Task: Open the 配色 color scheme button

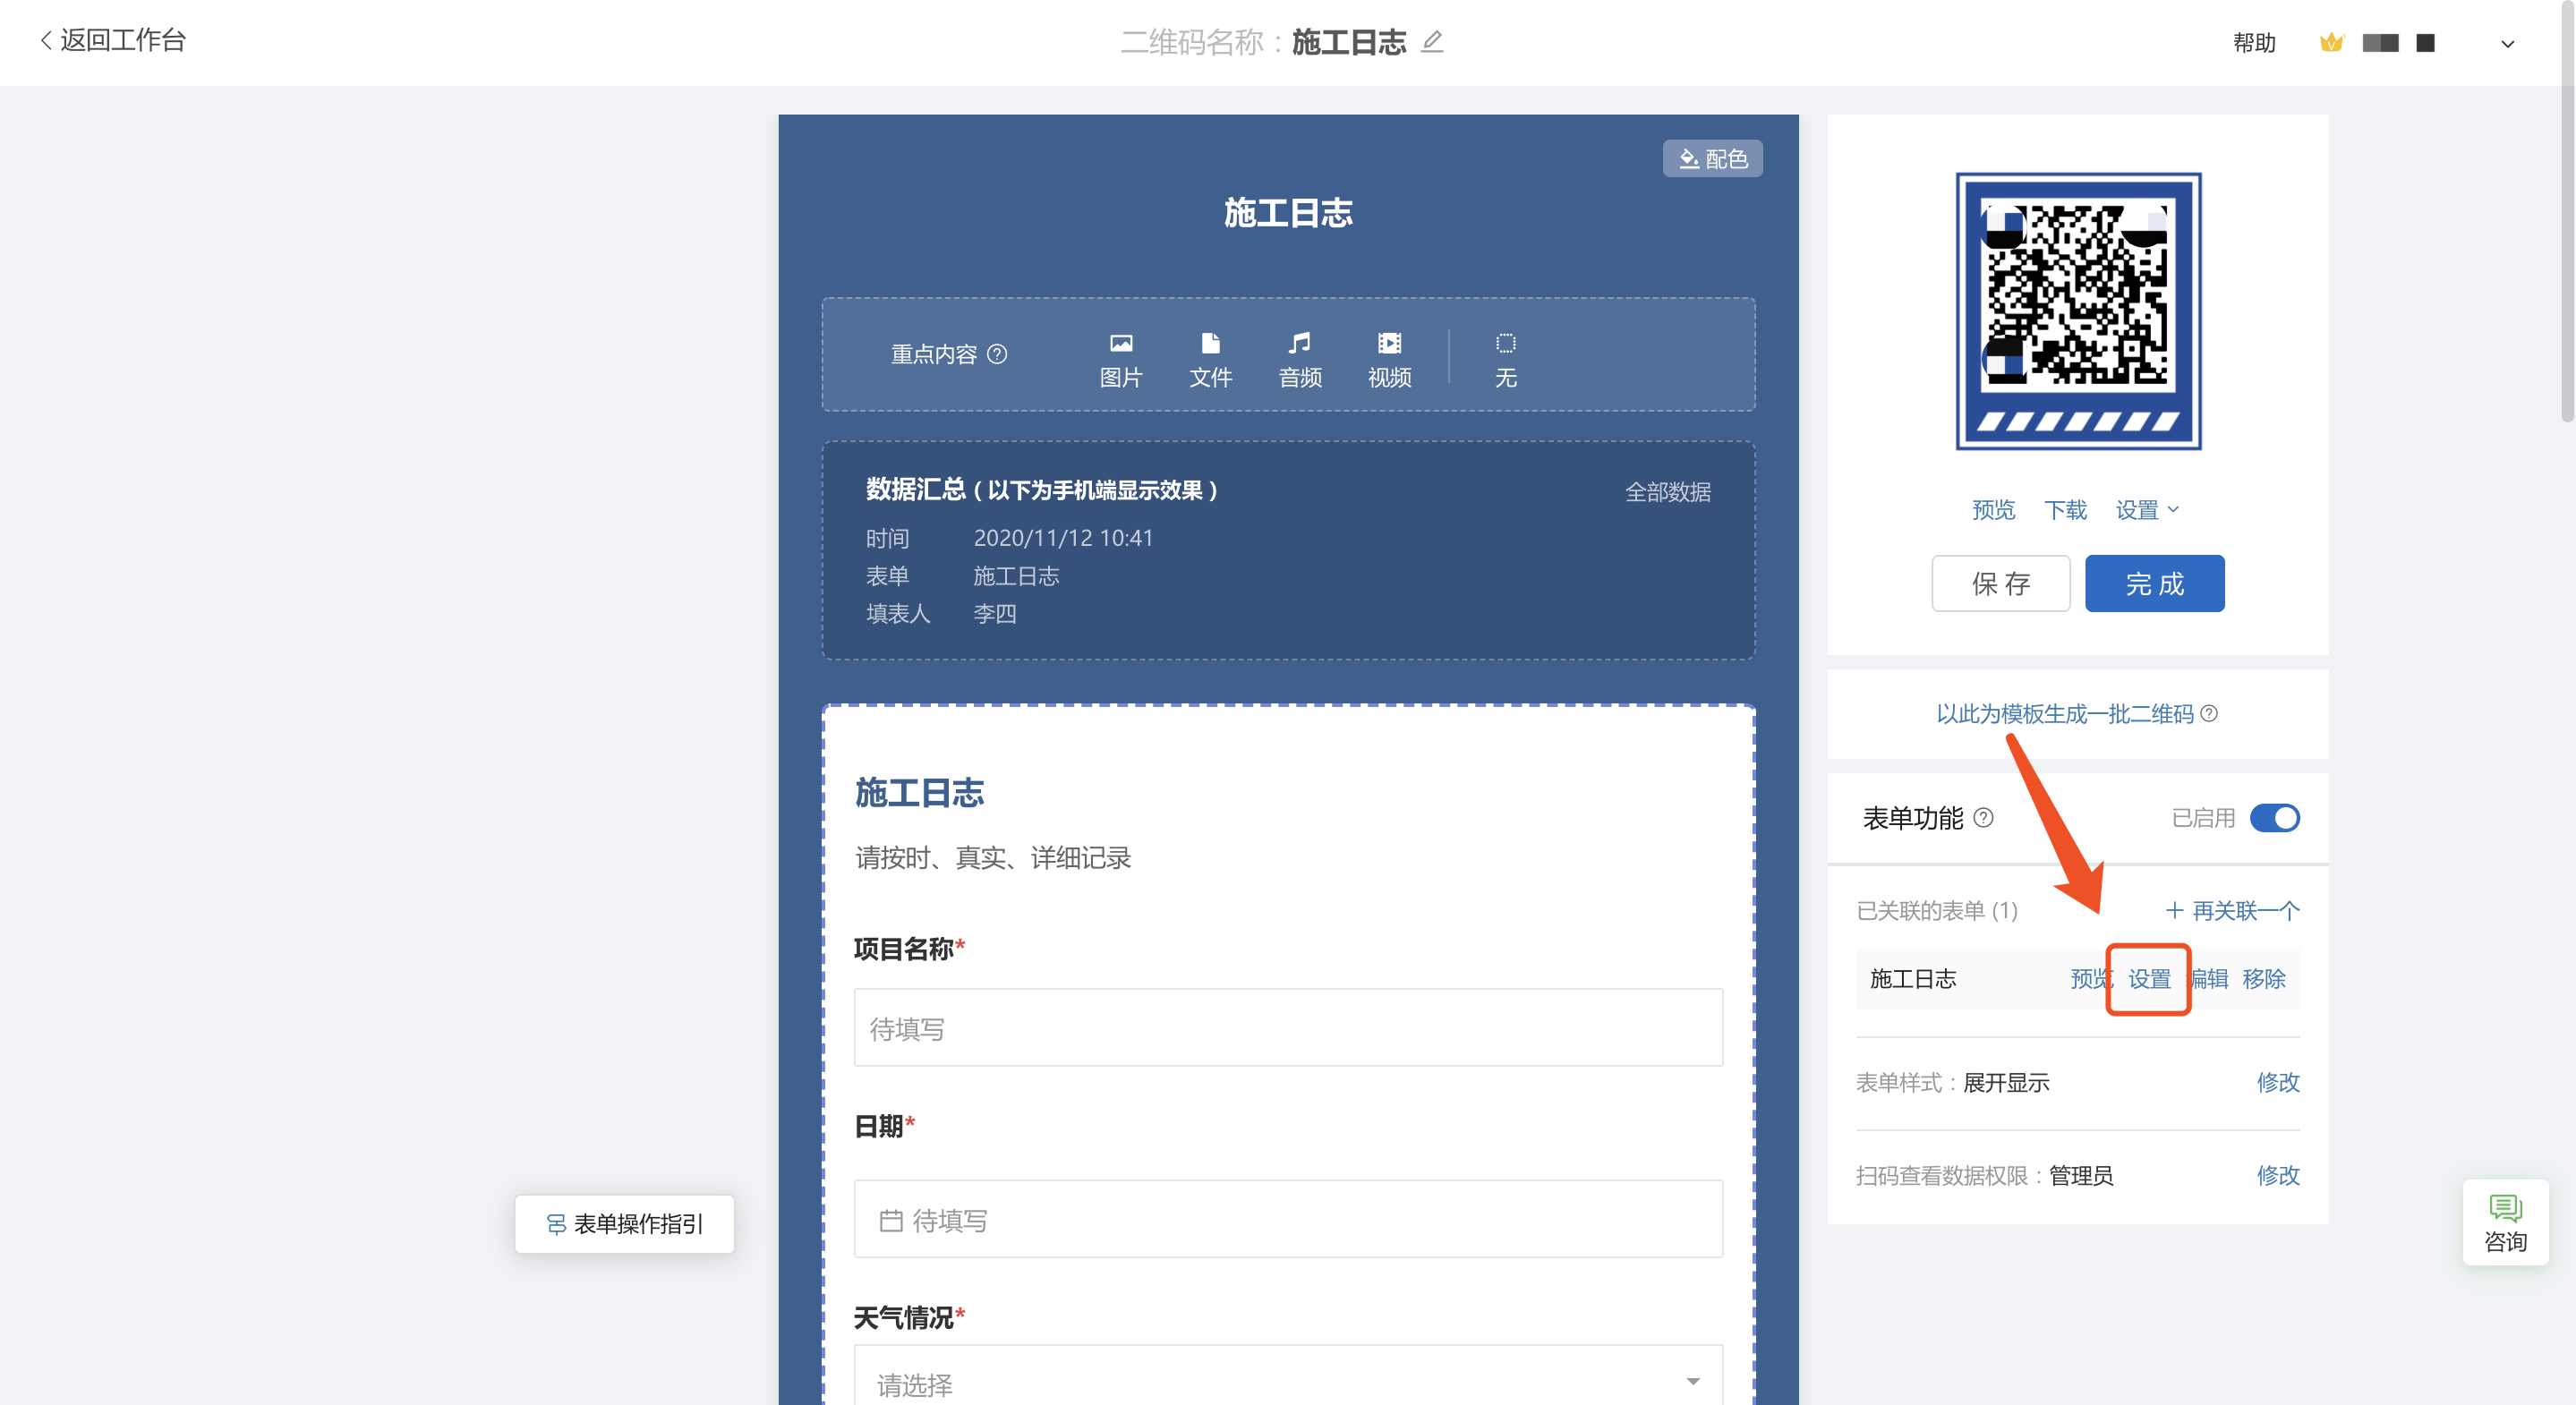Action: tap(1712, 158)
